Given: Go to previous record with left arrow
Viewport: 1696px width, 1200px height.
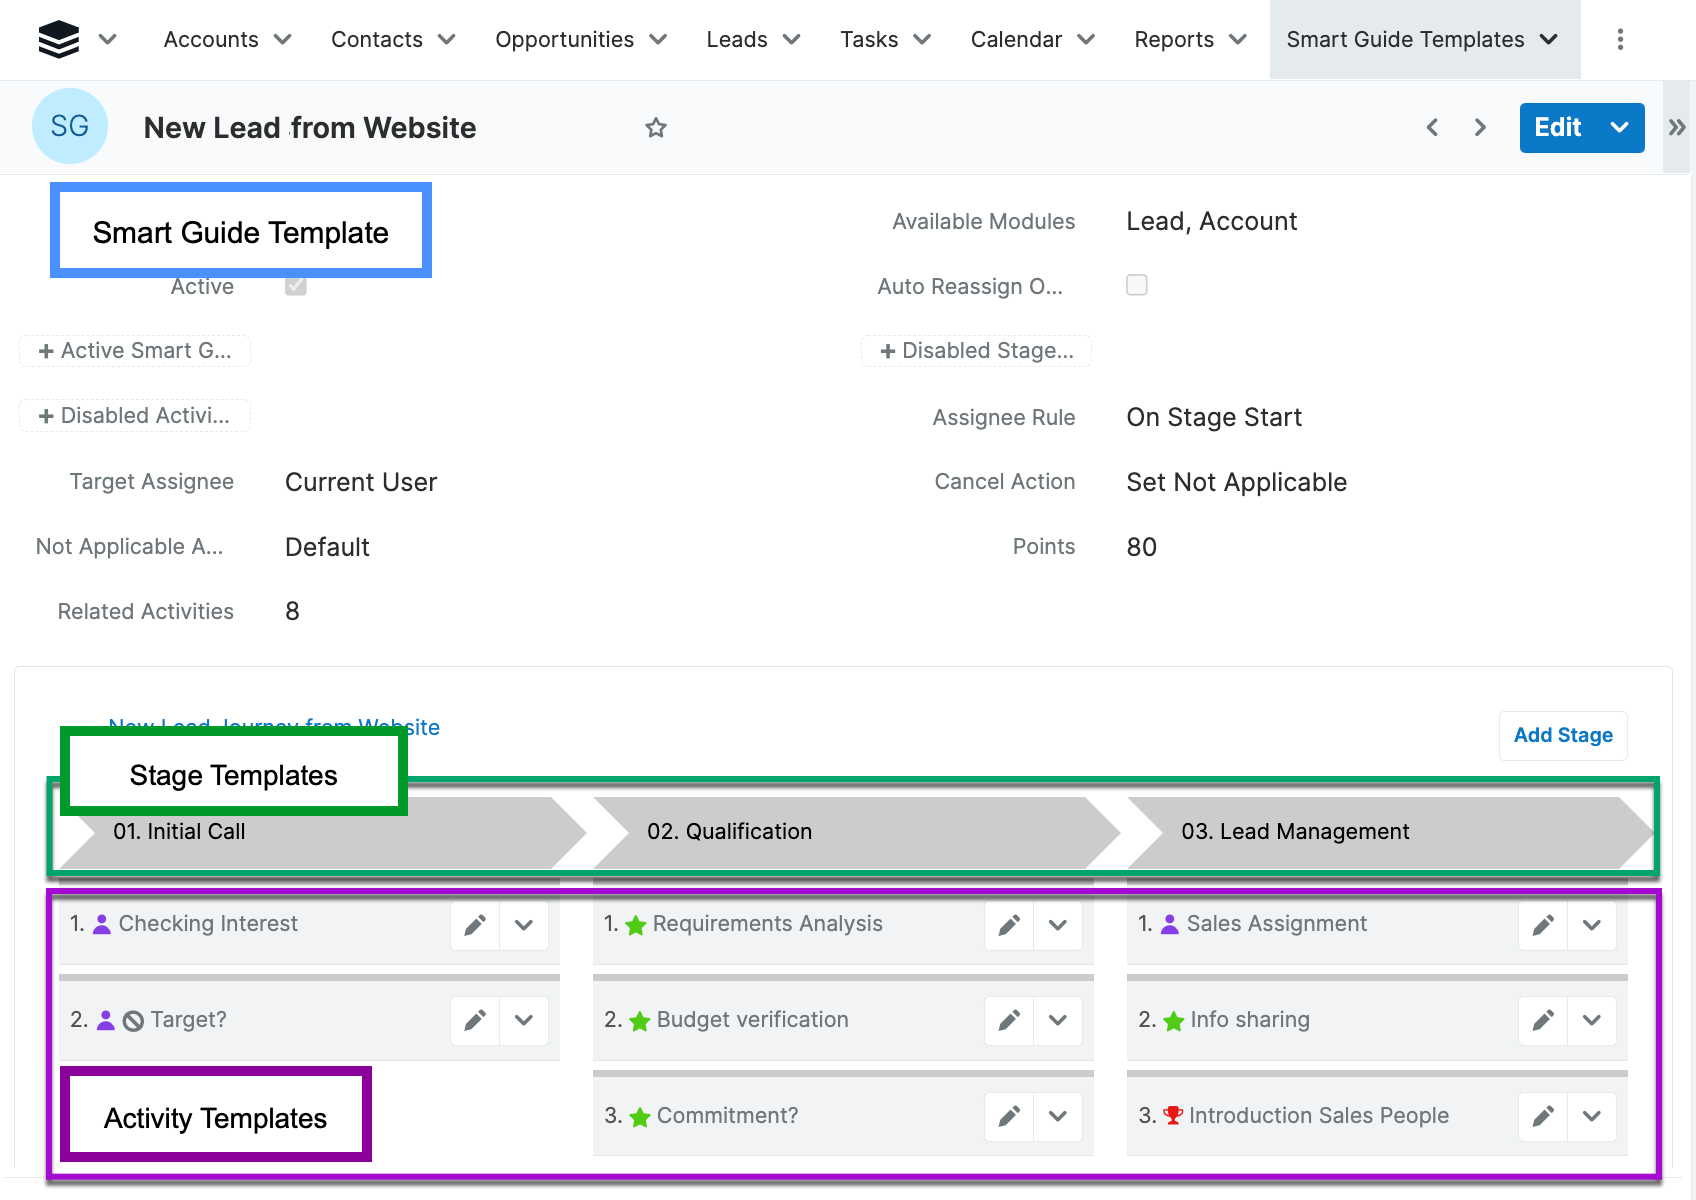Looking at the screenshot, I should pos(1432,128).
